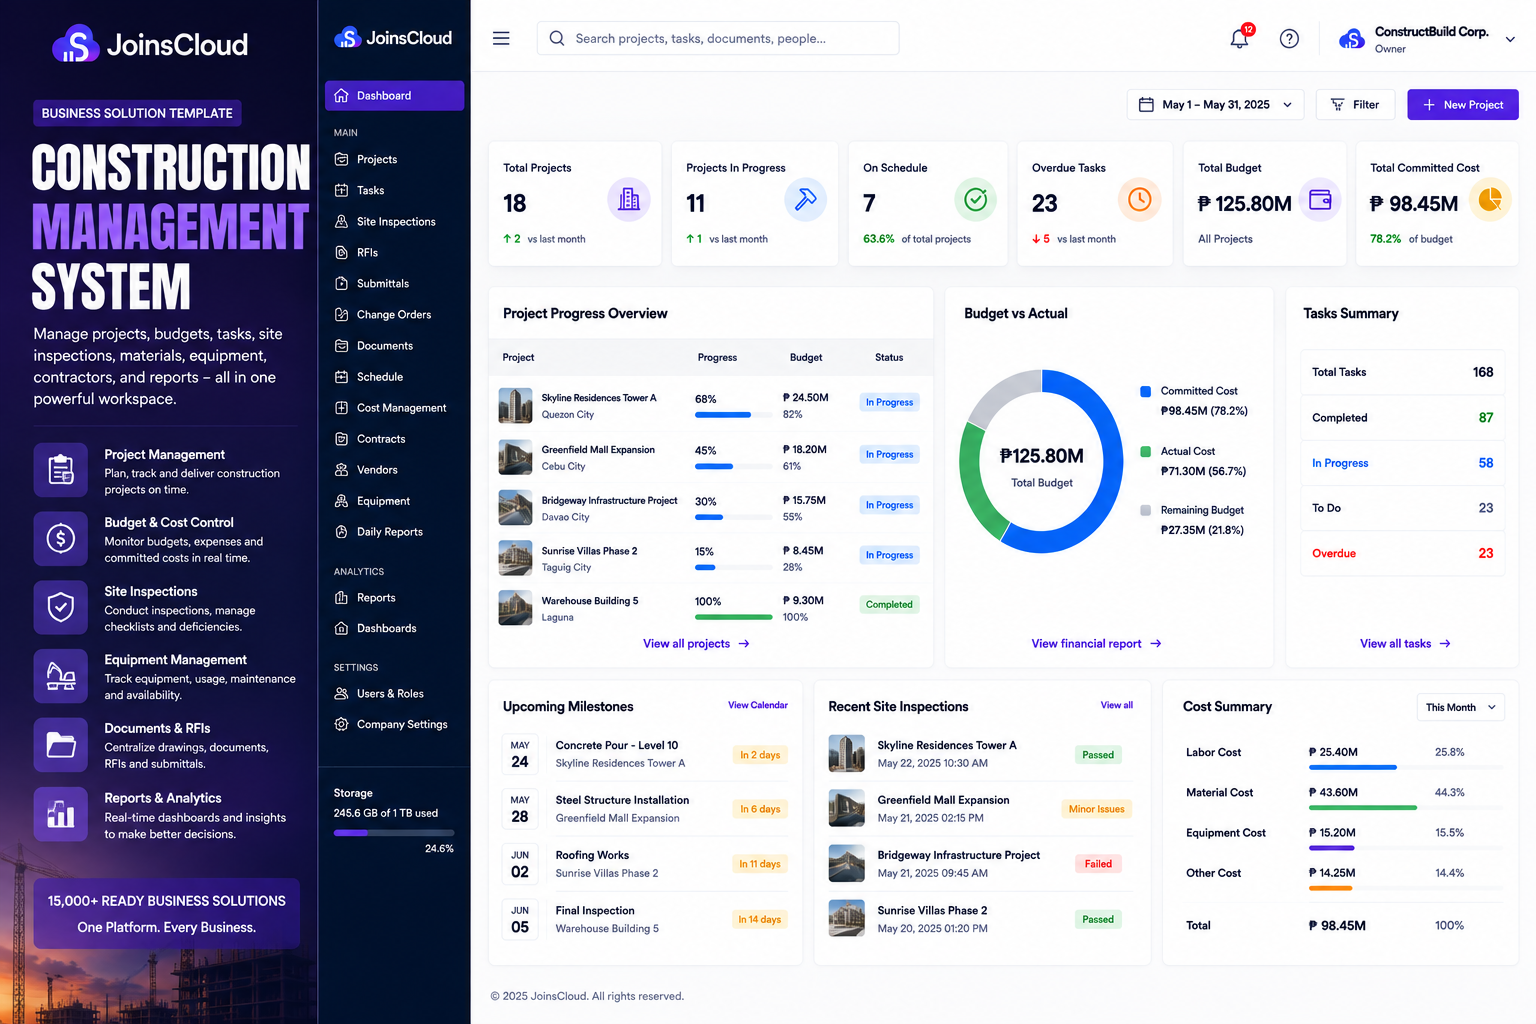The width and height of the screenshot is (1536, 1024).
Task: Open Change Orders in the sidebar
Action: tap(394, 315)
